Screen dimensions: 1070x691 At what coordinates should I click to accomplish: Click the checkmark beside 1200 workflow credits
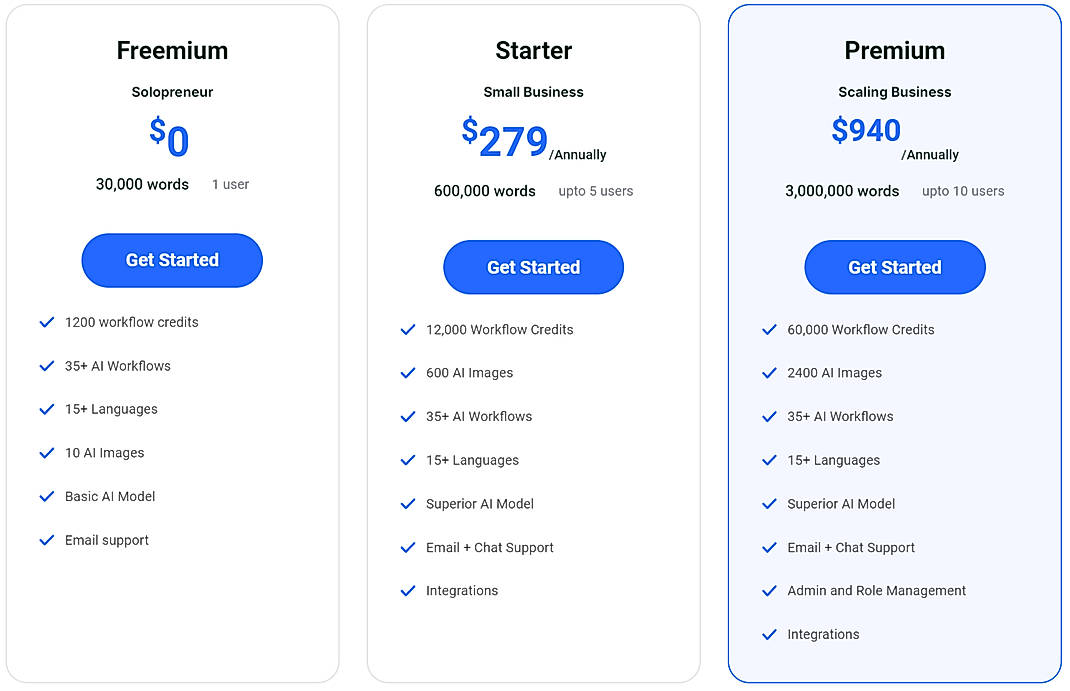click(46, 322)
